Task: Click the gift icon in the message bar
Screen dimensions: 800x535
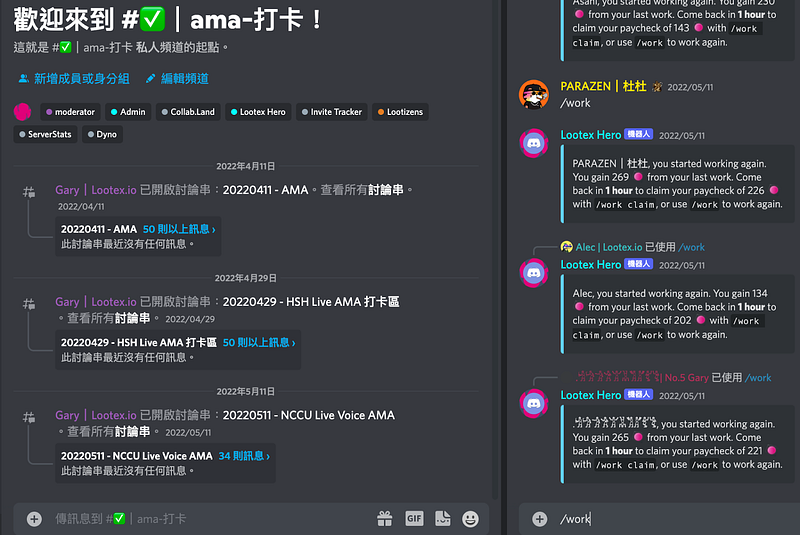Action: point(385,519)
